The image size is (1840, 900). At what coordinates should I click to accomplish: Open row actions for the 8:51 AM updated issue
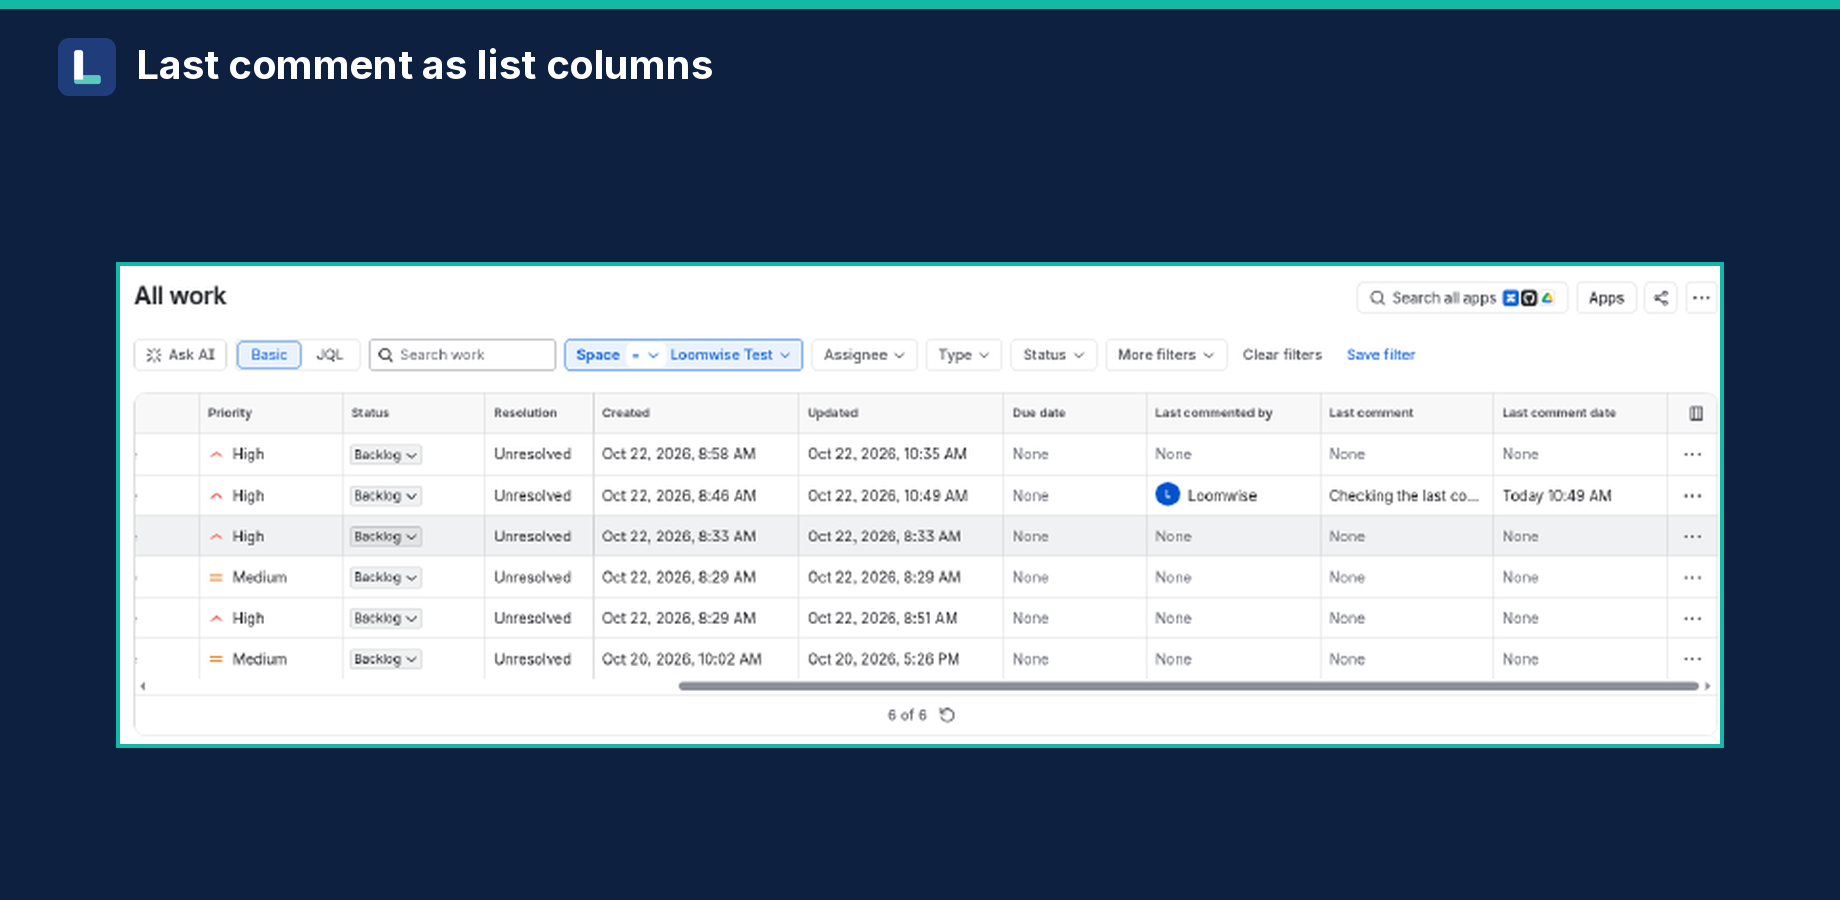point(1692,619)
